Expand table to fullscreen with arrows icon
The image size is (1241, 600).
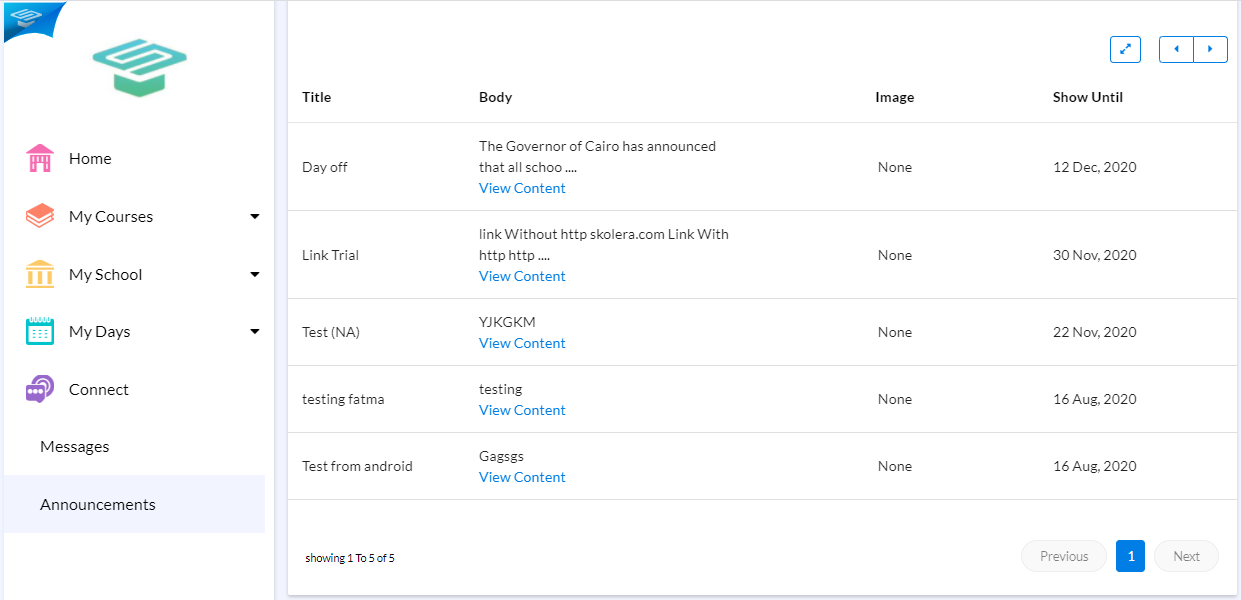pos(1125,49)
